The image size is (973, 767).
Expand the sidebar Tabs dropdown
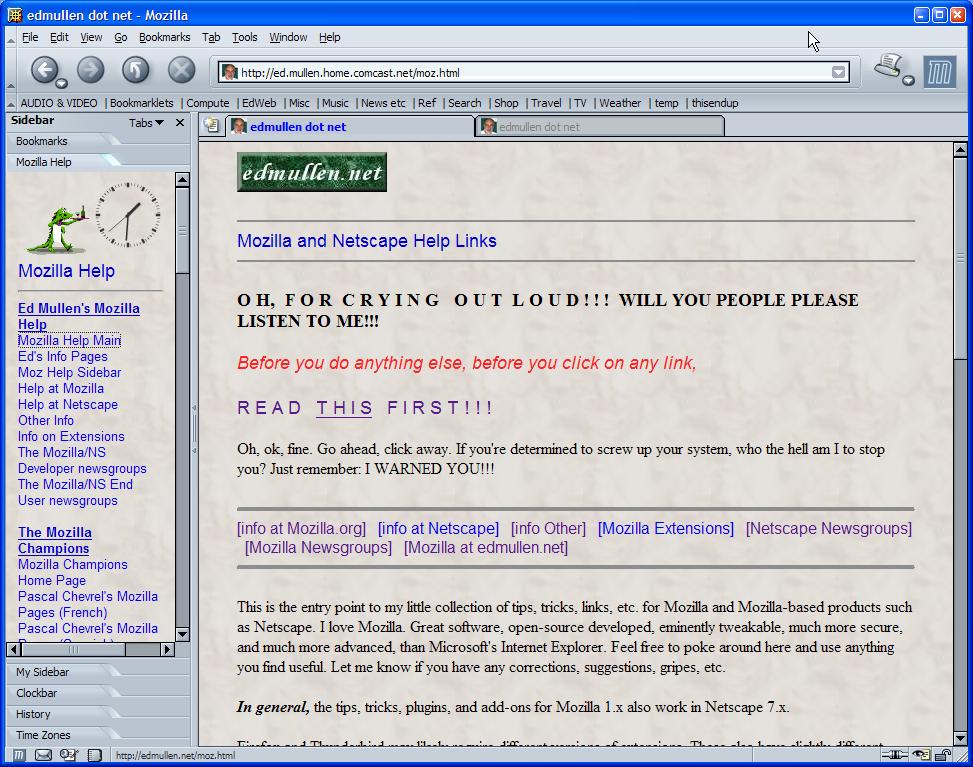pos(146,123)
